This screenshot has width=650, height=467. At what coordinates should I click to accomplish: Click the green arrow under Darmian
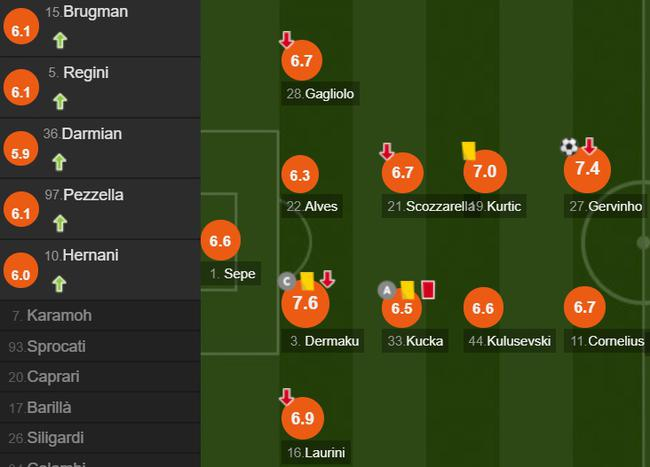pos(60,162)
